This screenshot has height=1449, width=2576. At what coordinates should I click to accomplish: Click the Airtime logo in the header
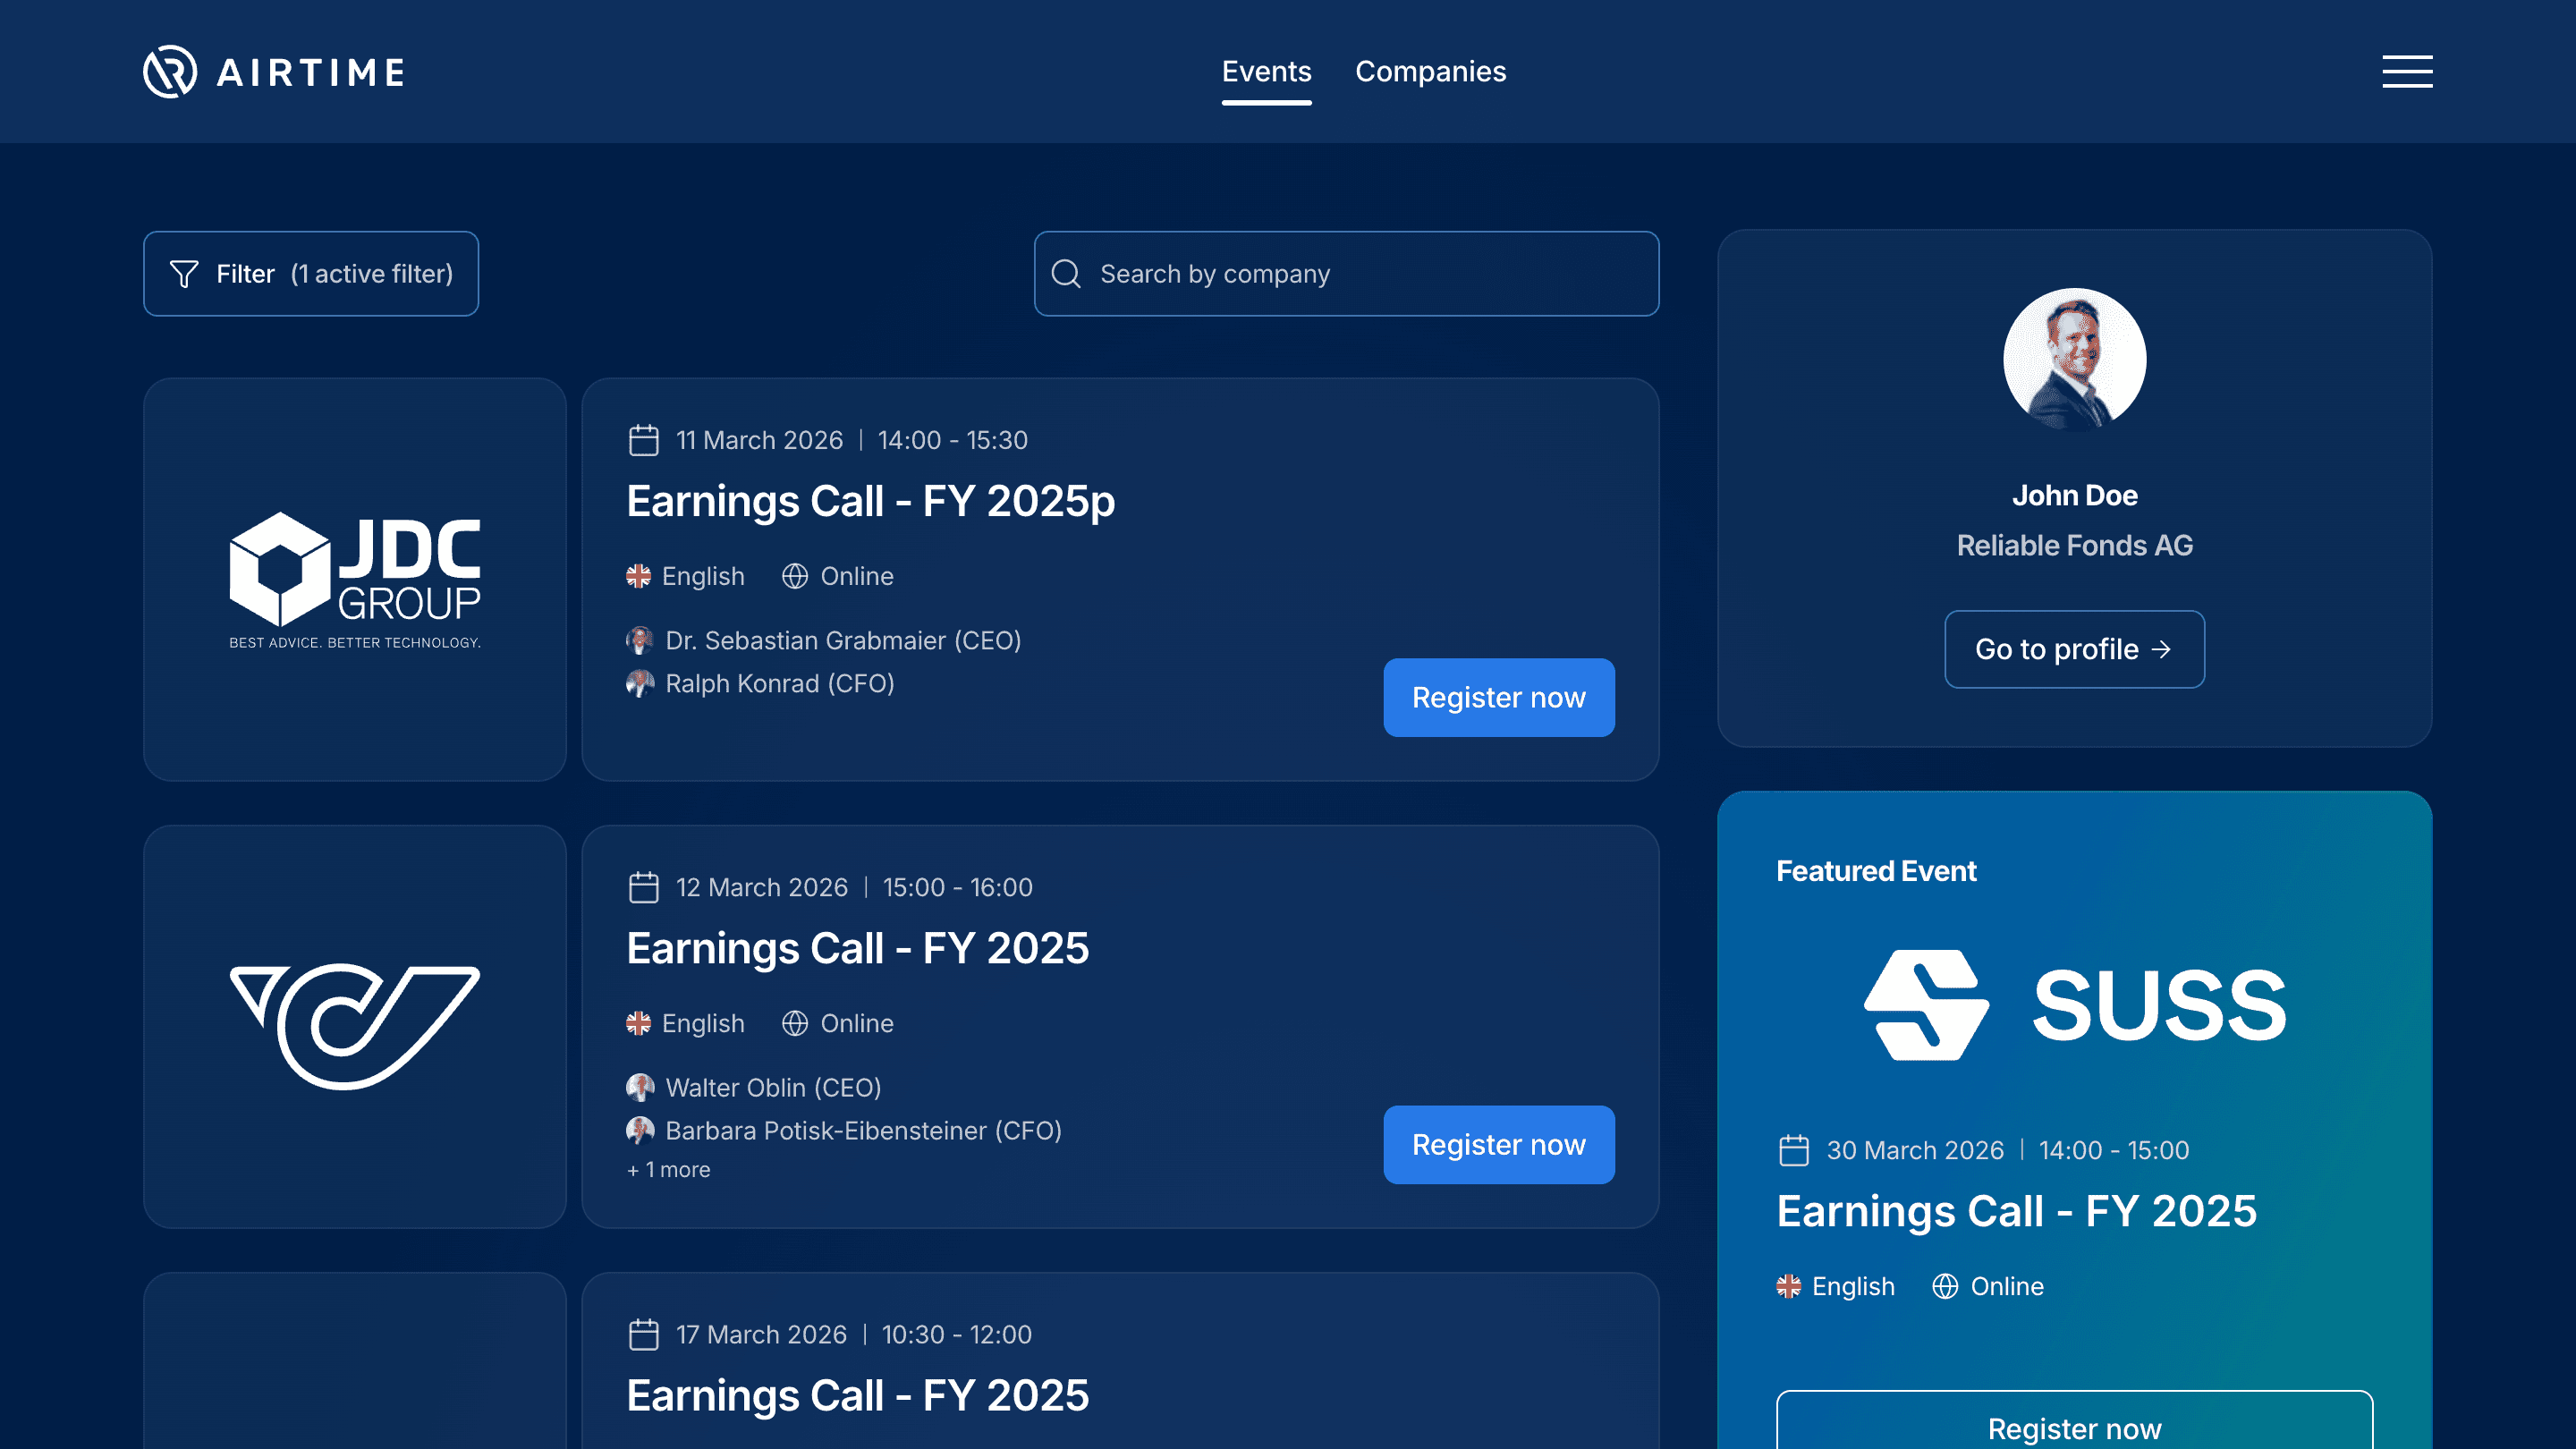coord(272,71)
